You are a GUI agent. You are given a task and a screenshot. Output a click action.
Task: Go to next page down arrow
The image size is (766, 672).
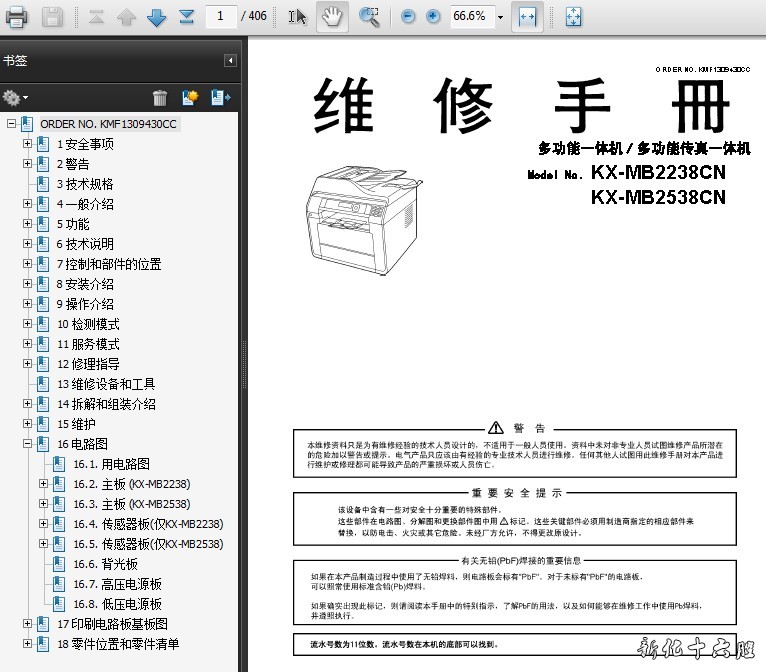click(x=156, y=17)
